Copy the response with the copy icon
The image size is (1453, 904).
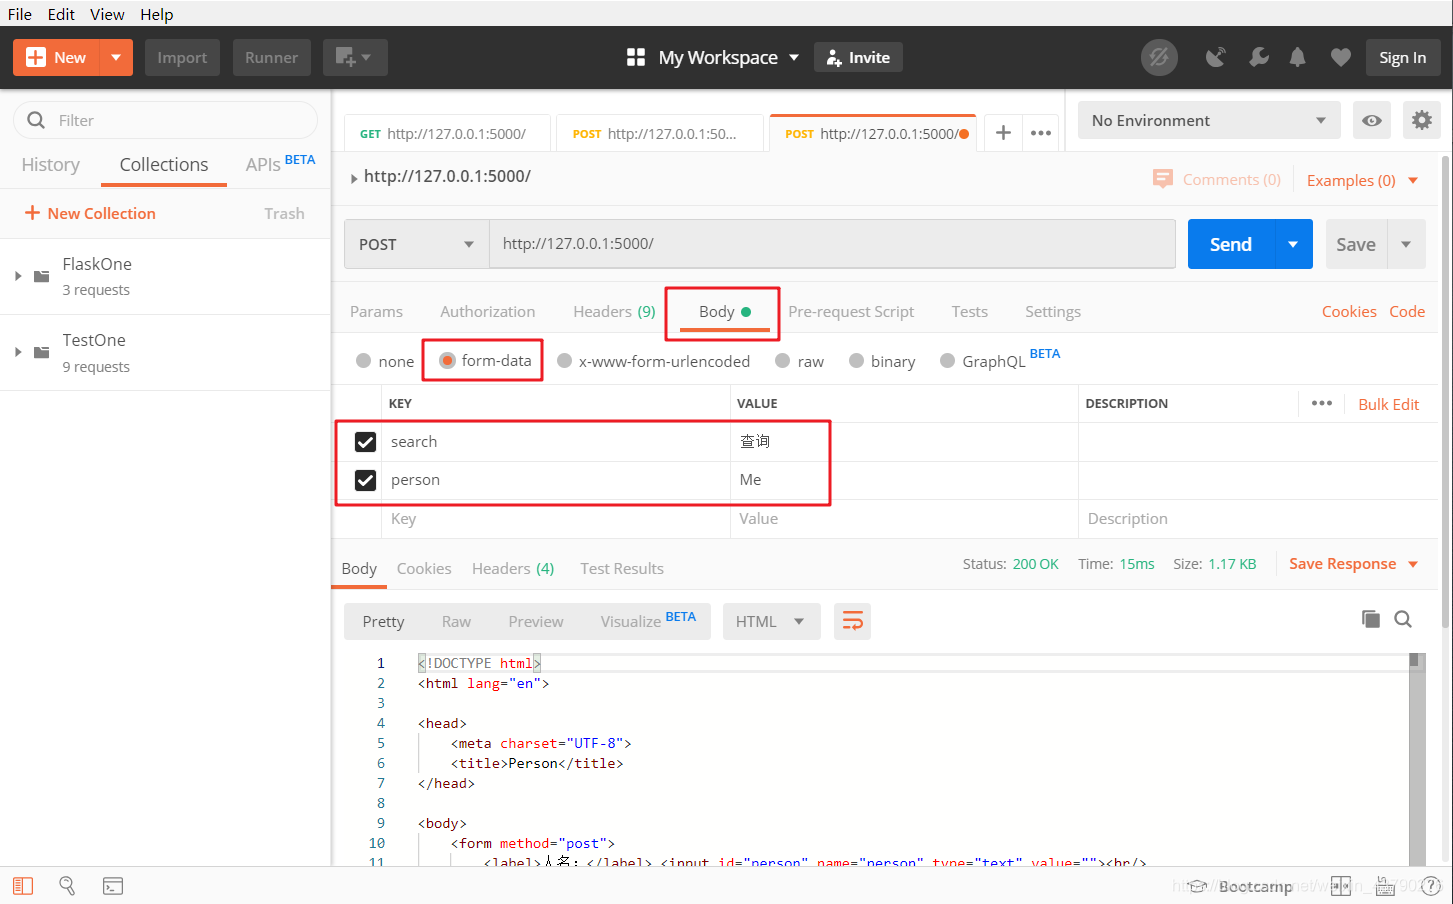pyautogui.click(x=1371, y=619)
